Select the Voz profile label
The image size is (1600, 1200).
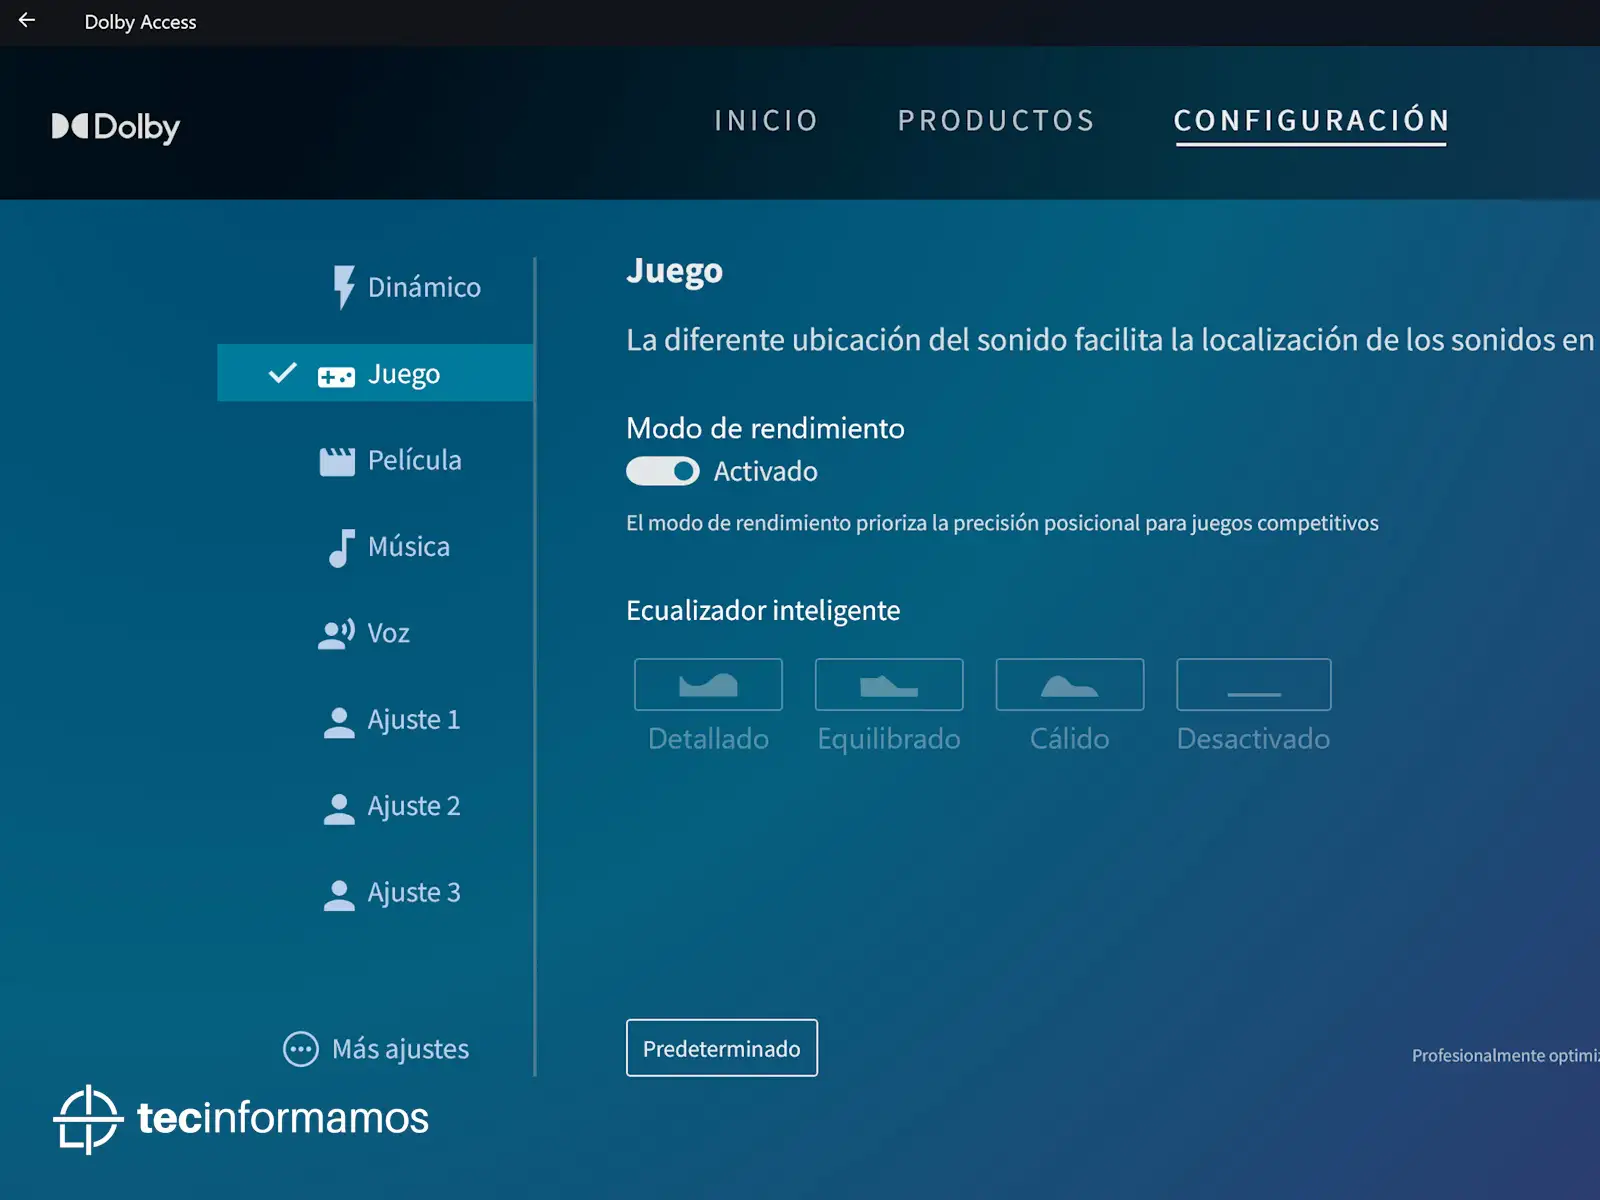(388, 633)
